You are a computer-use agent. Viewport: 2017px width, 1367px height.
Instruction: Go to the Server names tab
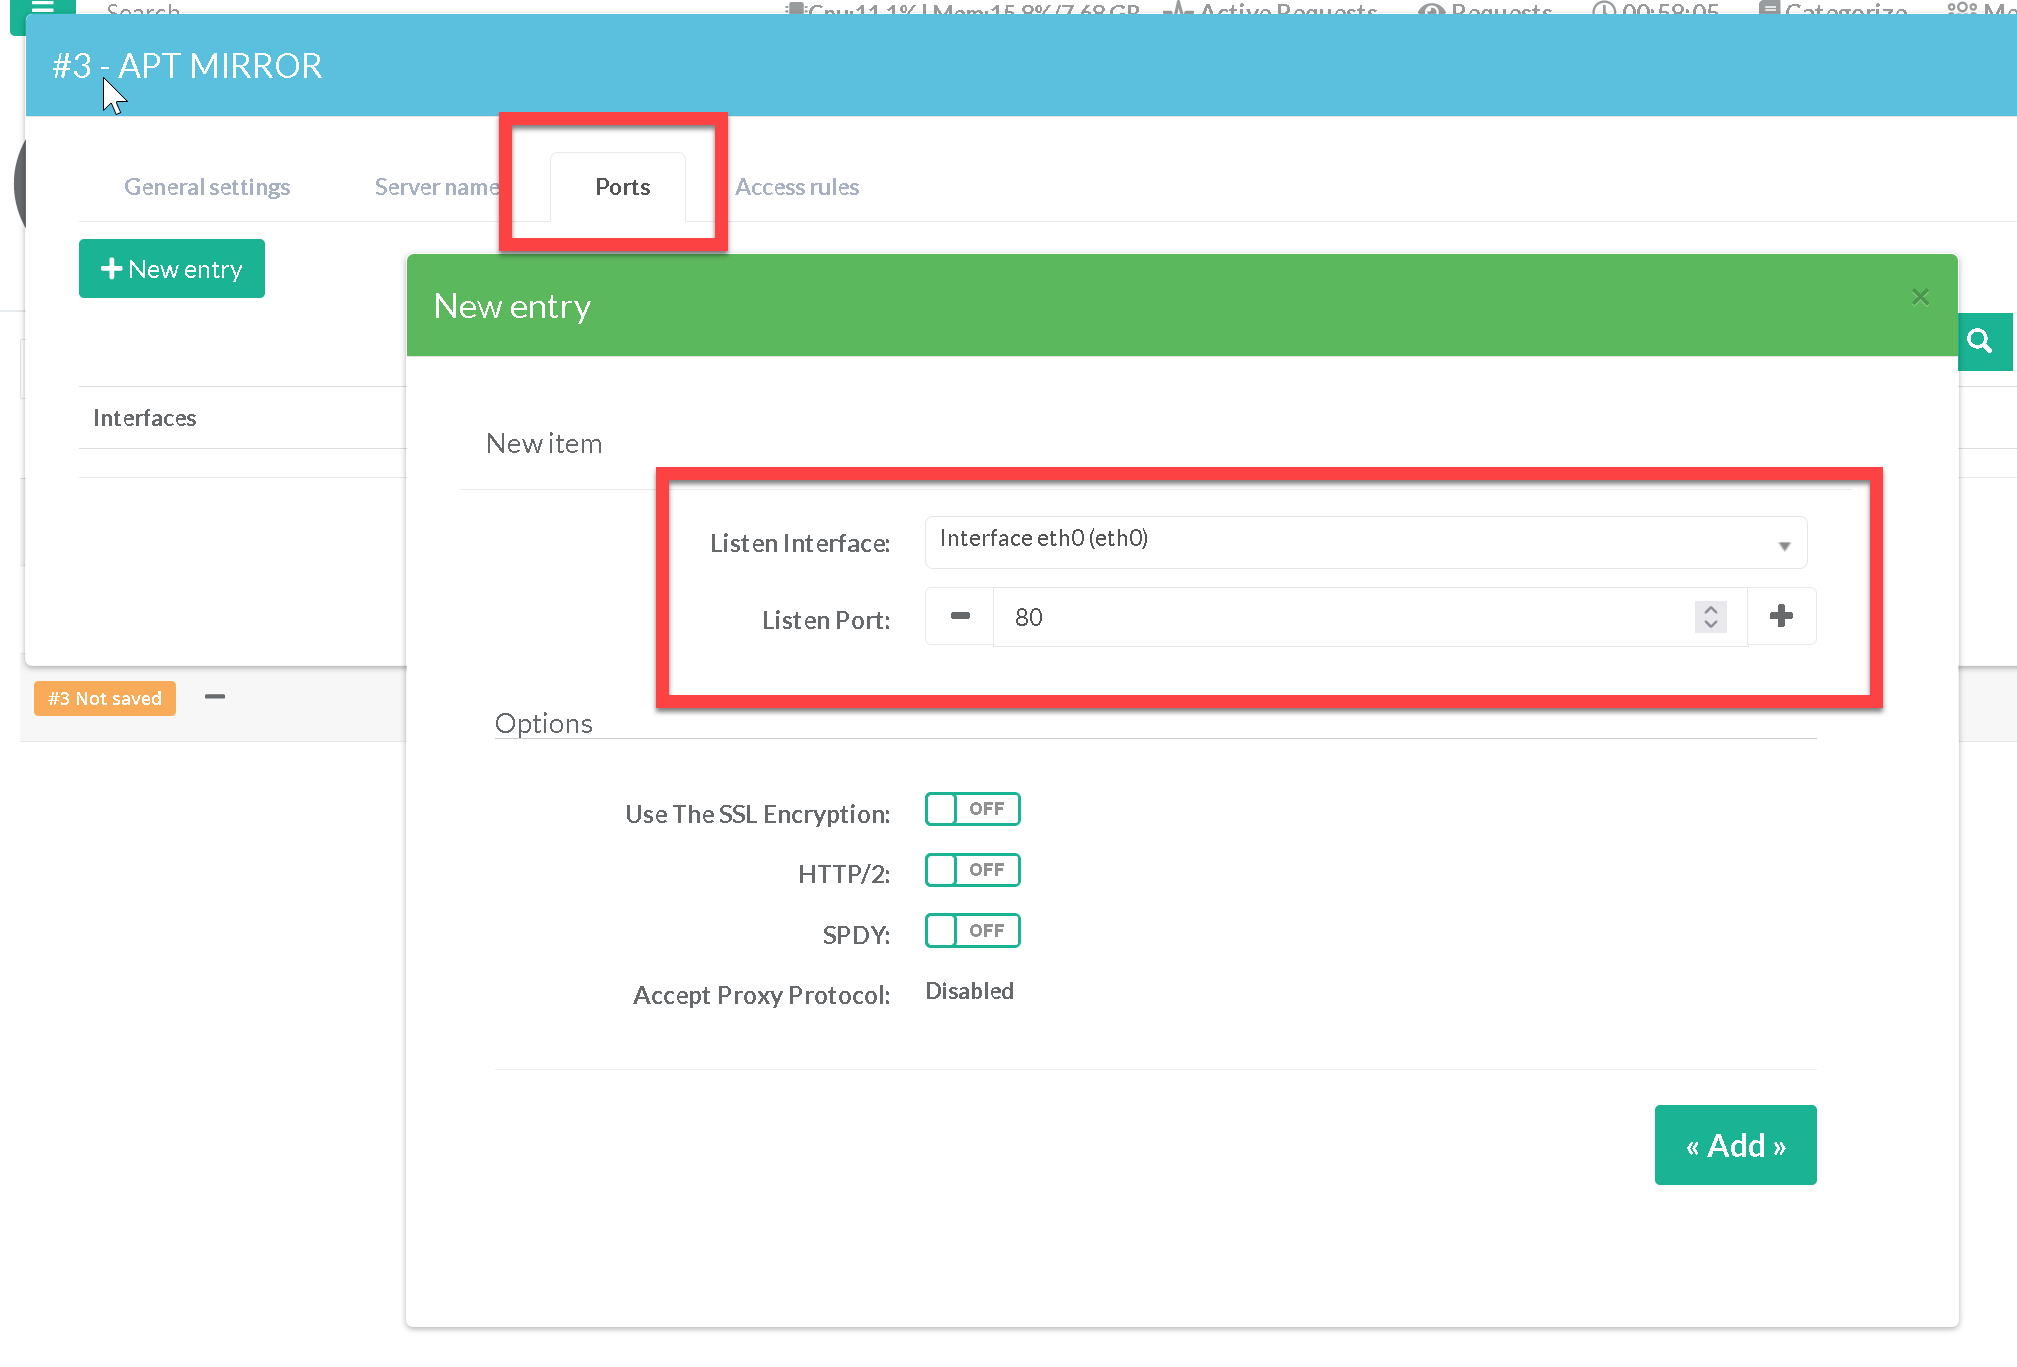tap(437, 187)
